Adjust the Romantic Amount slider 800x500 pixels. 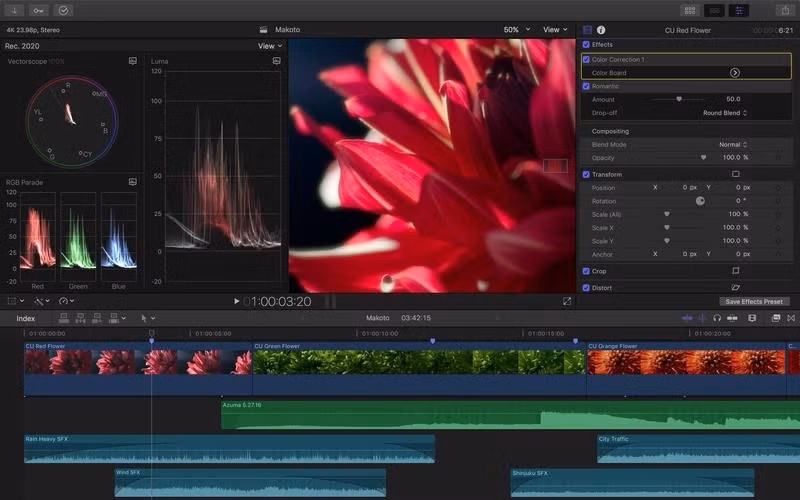click(x=679, y=99)
